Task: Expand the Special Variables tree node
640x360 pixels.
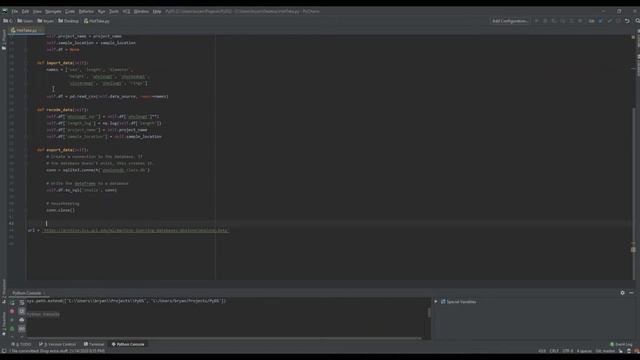Action: pyautogui.click(x=436, y=302)
